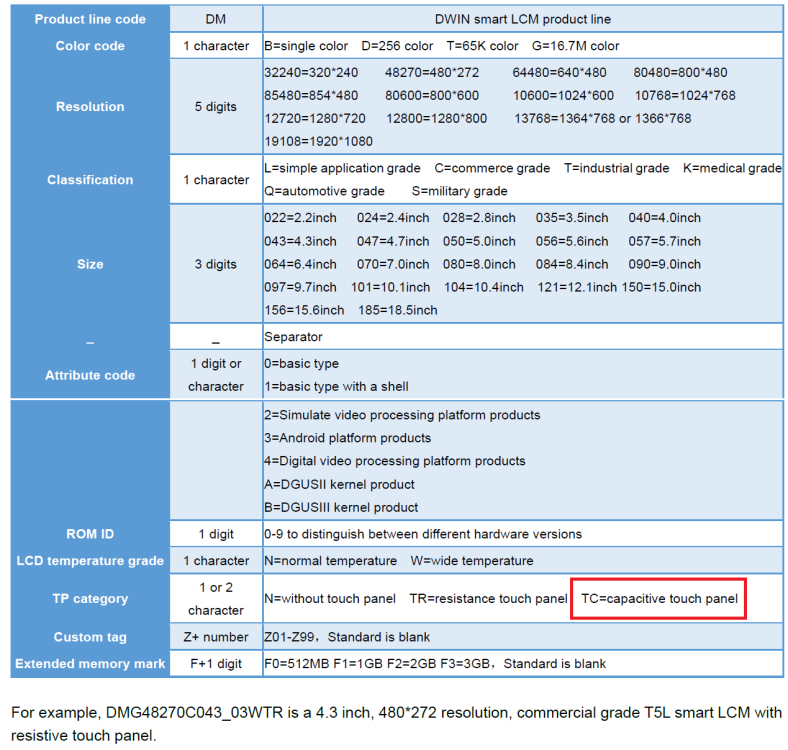The width and height of the screenshot is (788, 750).
Task: Select '12800=1280*800' resolution entry
Action: point(436,119)
